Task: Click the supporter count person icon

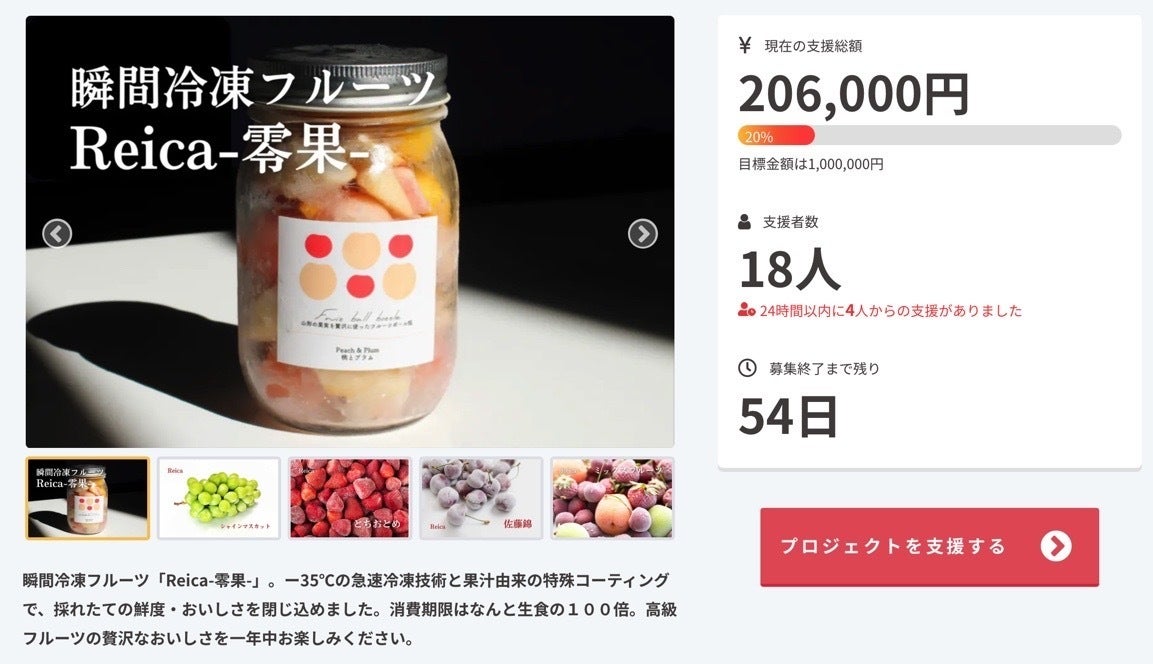Action: pyautogui.click(x=745, y=221)
